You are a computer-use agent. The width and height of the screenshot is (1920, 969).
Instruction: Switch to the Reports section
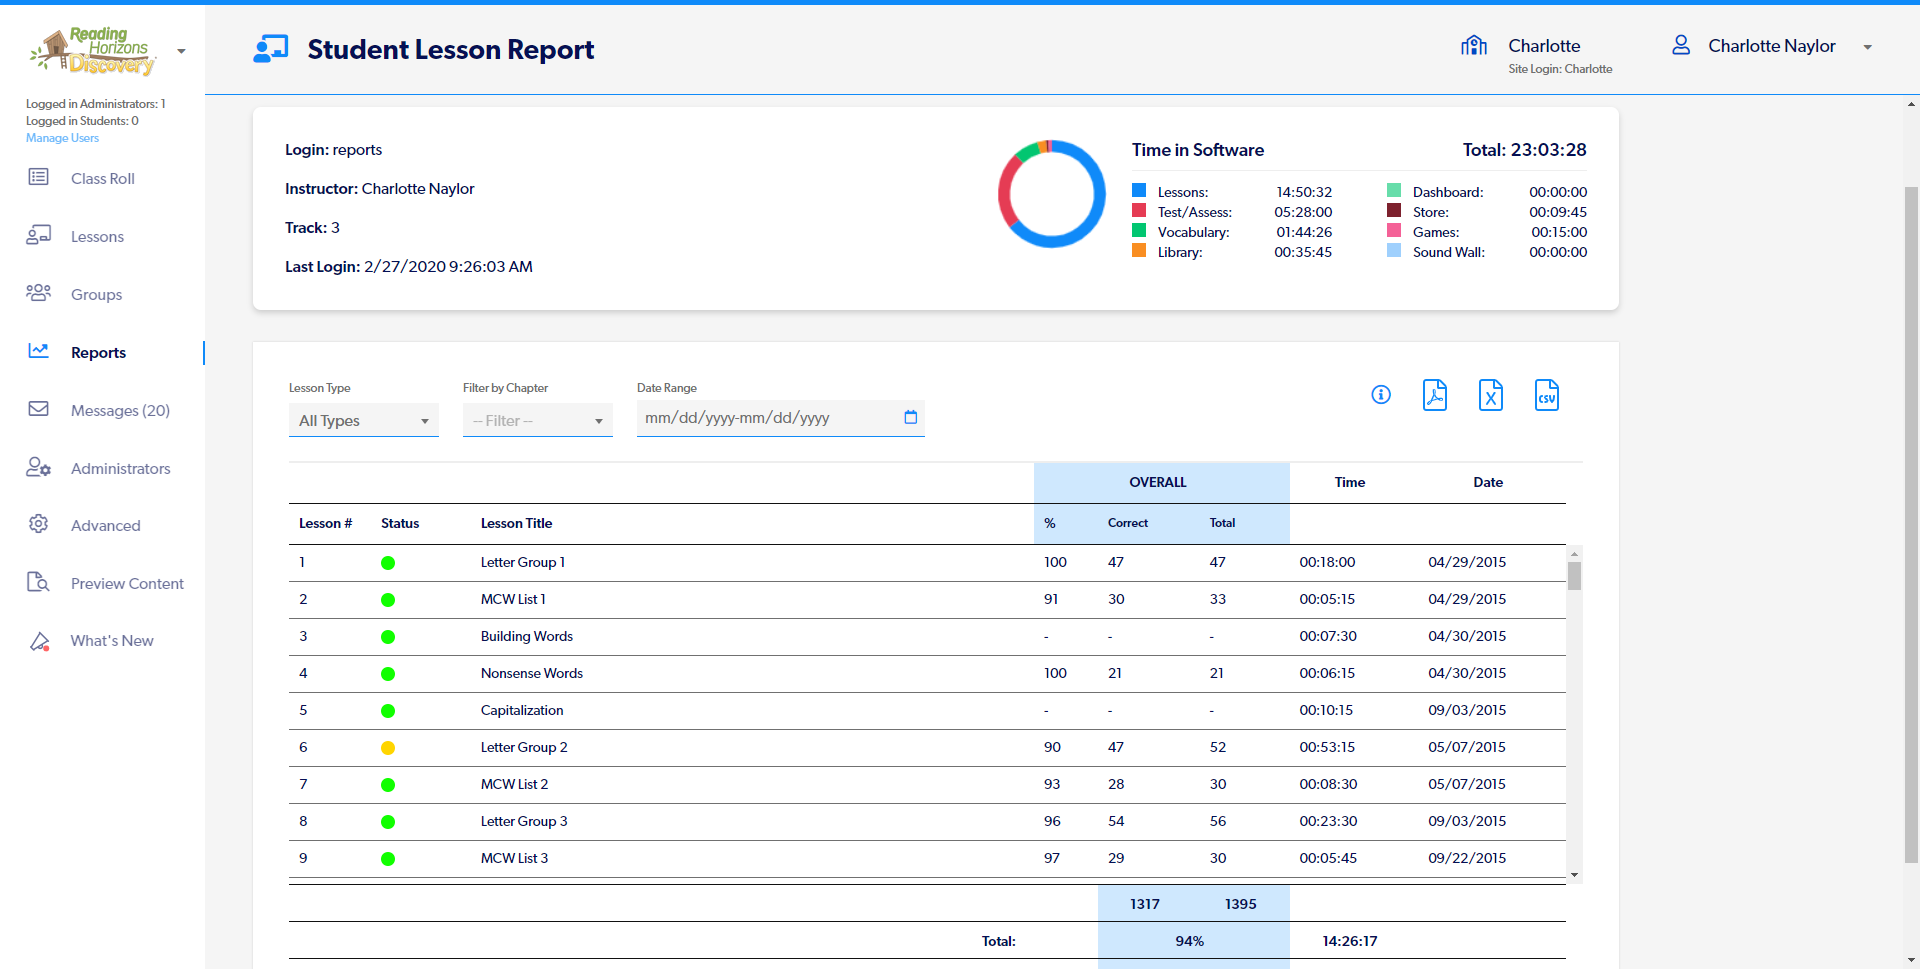point(98,352)
